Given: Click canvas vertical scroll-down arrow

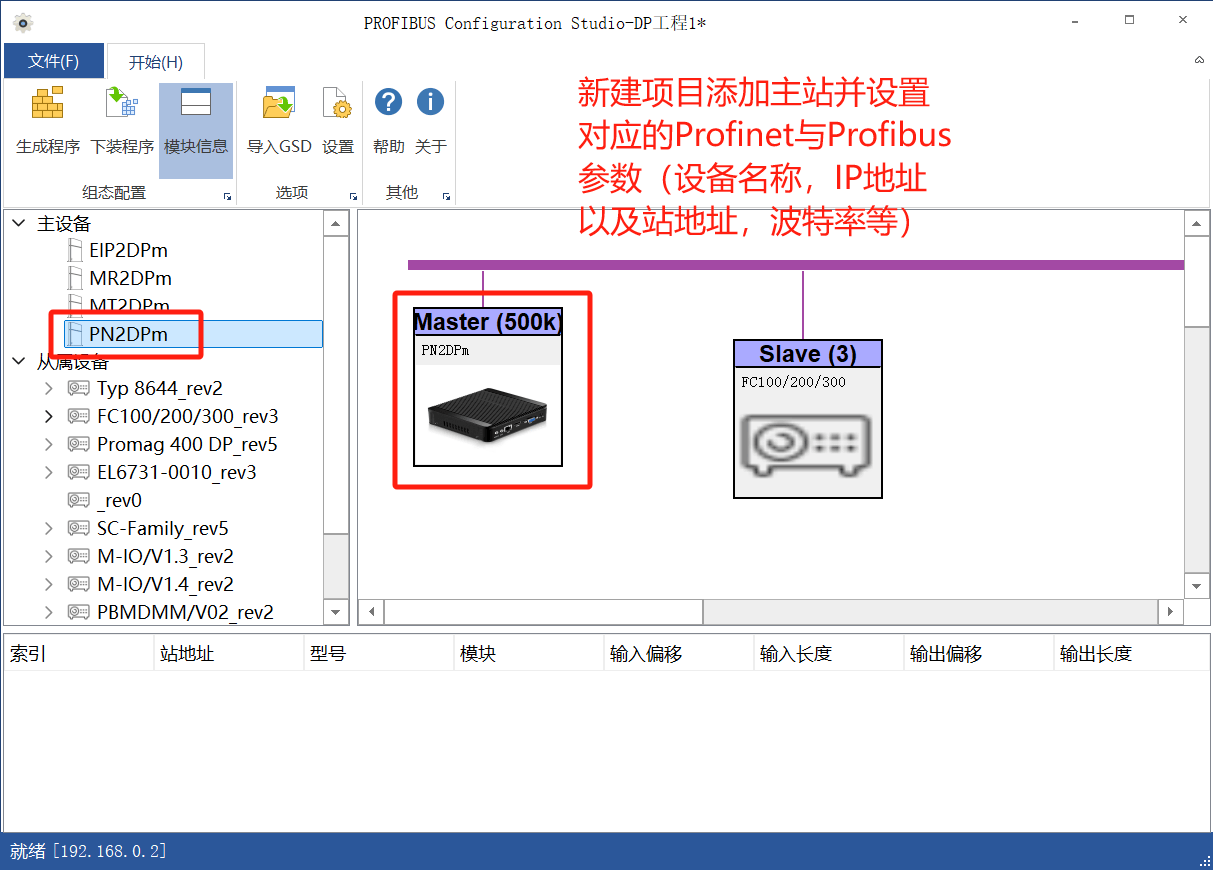Looking at the screenshot, I should click(x=1196, y=586).
